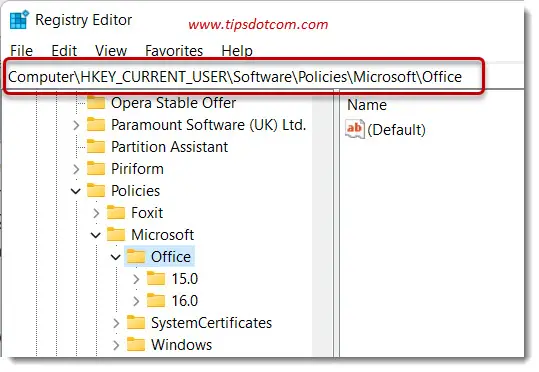The width and height of the screenshot is (539, 372).
Task: Collapse the Office key
Action: tap(116, 257)
